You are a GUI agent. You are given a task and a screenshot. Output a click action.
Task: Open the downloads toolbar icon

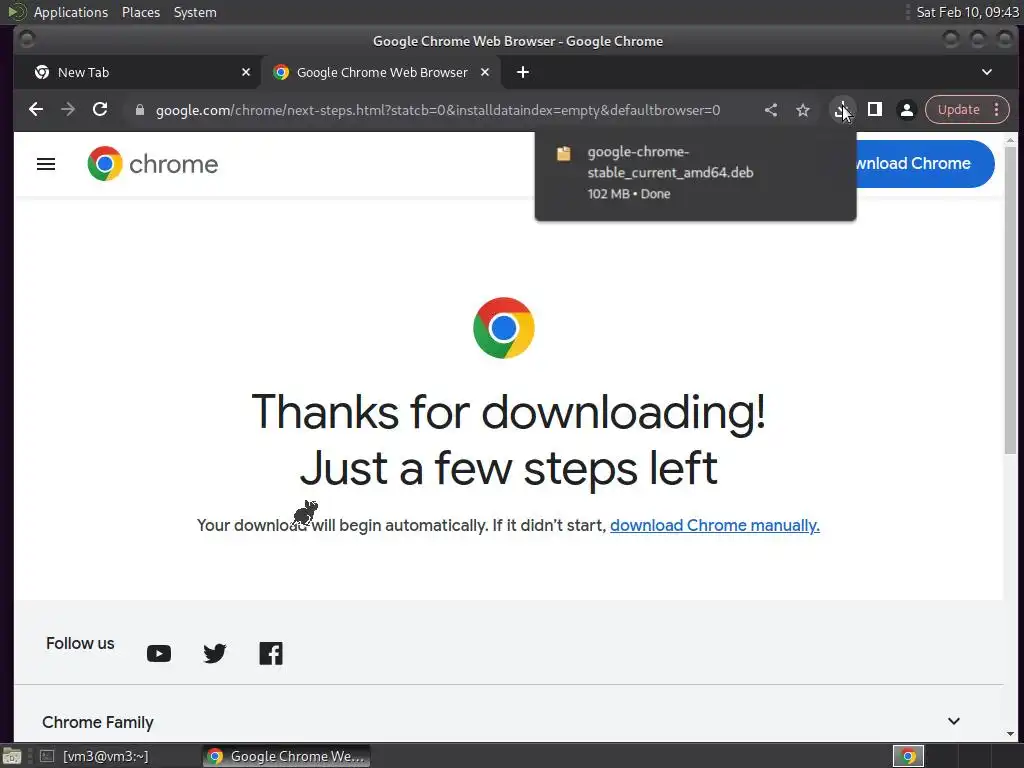point(842,110)
